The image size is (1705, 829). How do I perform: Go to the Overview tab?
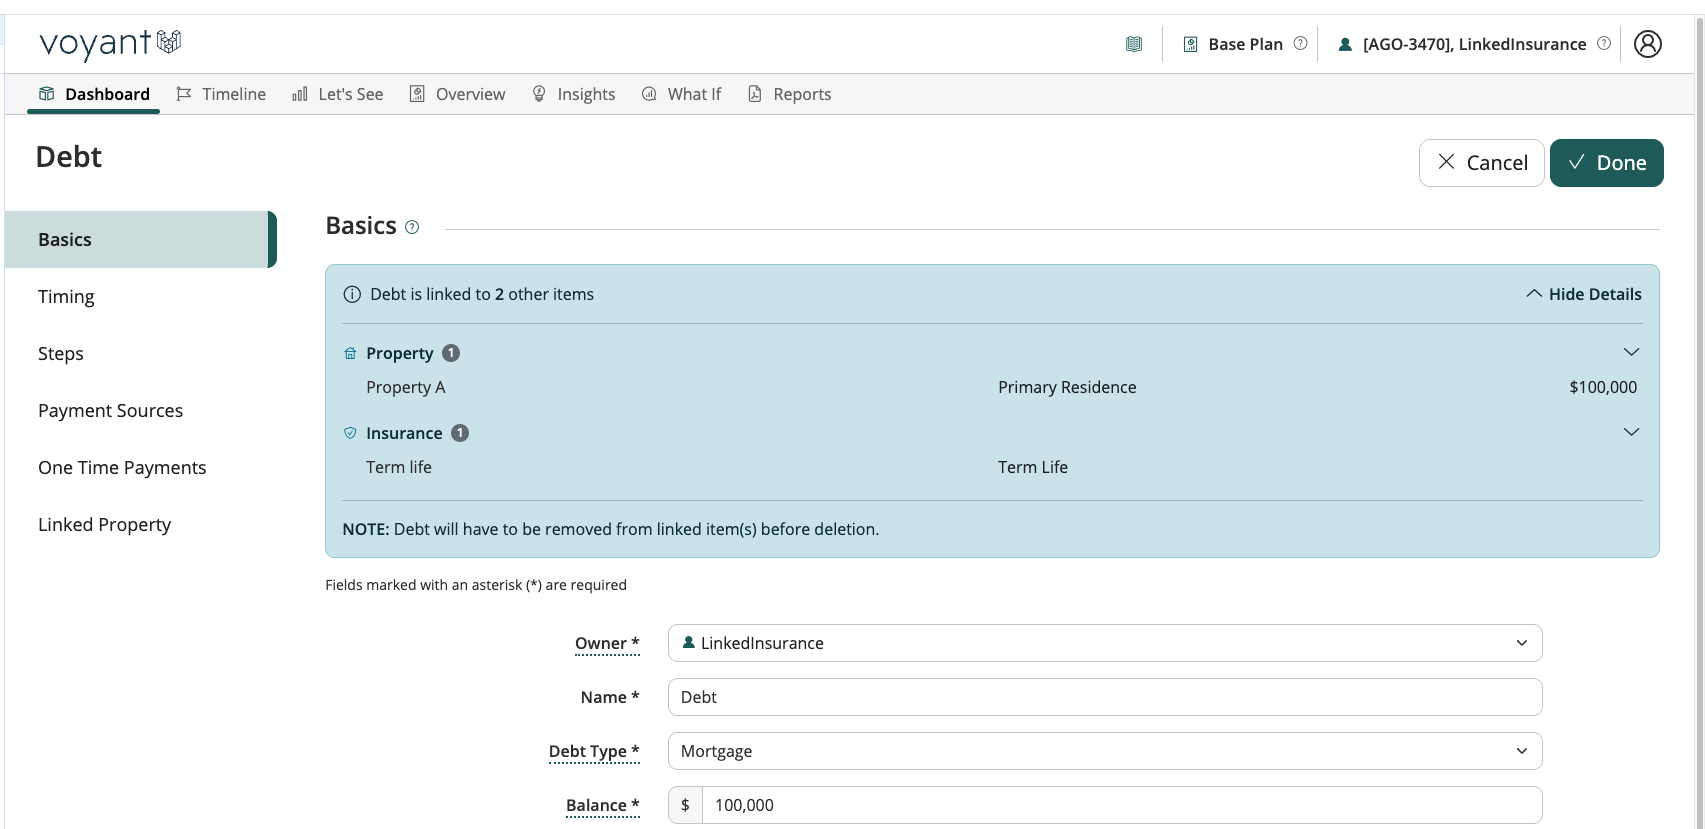458,94
